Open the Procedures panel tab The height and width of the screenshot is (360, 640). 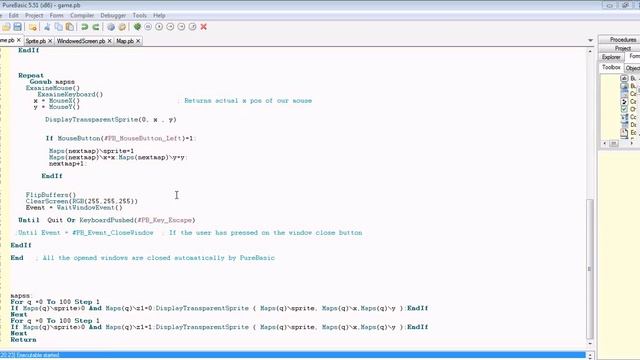pyautogui.click(x=622, y=40)
